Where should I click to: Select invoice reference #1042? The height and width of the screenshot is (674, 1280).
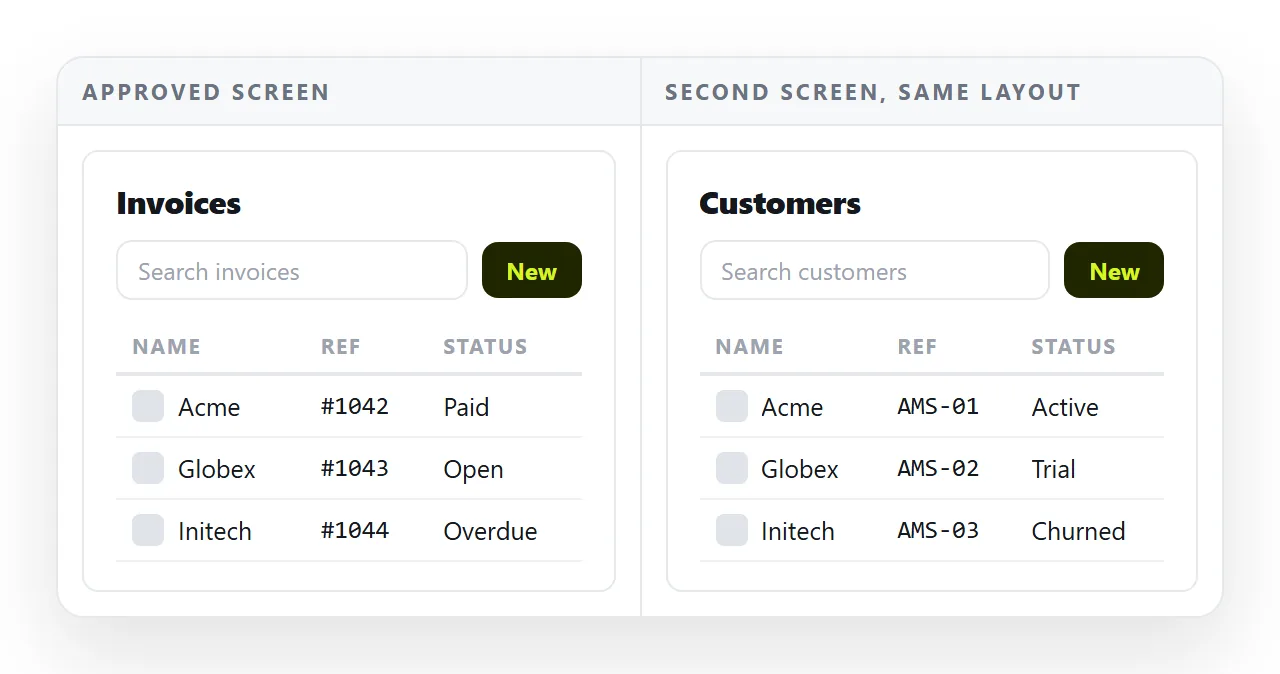[355, 407]
